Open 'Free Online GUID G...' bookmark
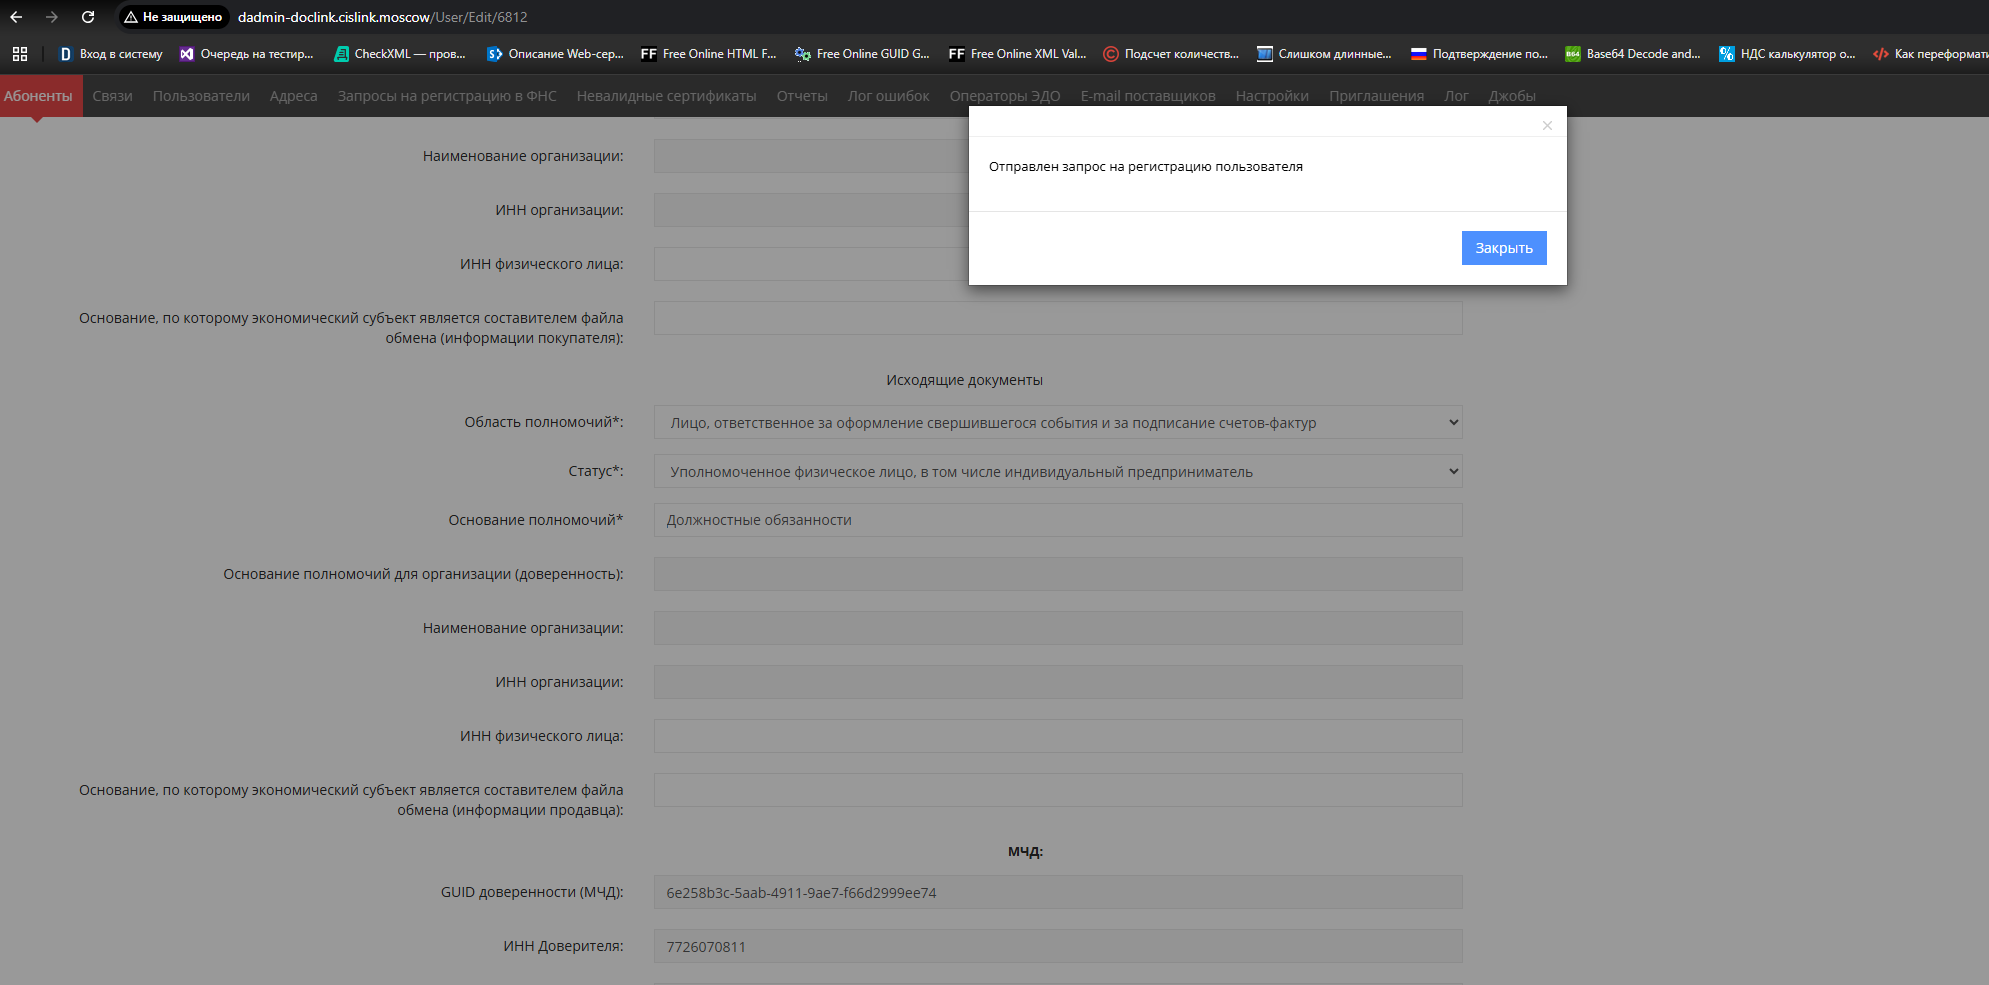Image resolution: width=1989 pixels, height=985 pixels. point(863,54)
